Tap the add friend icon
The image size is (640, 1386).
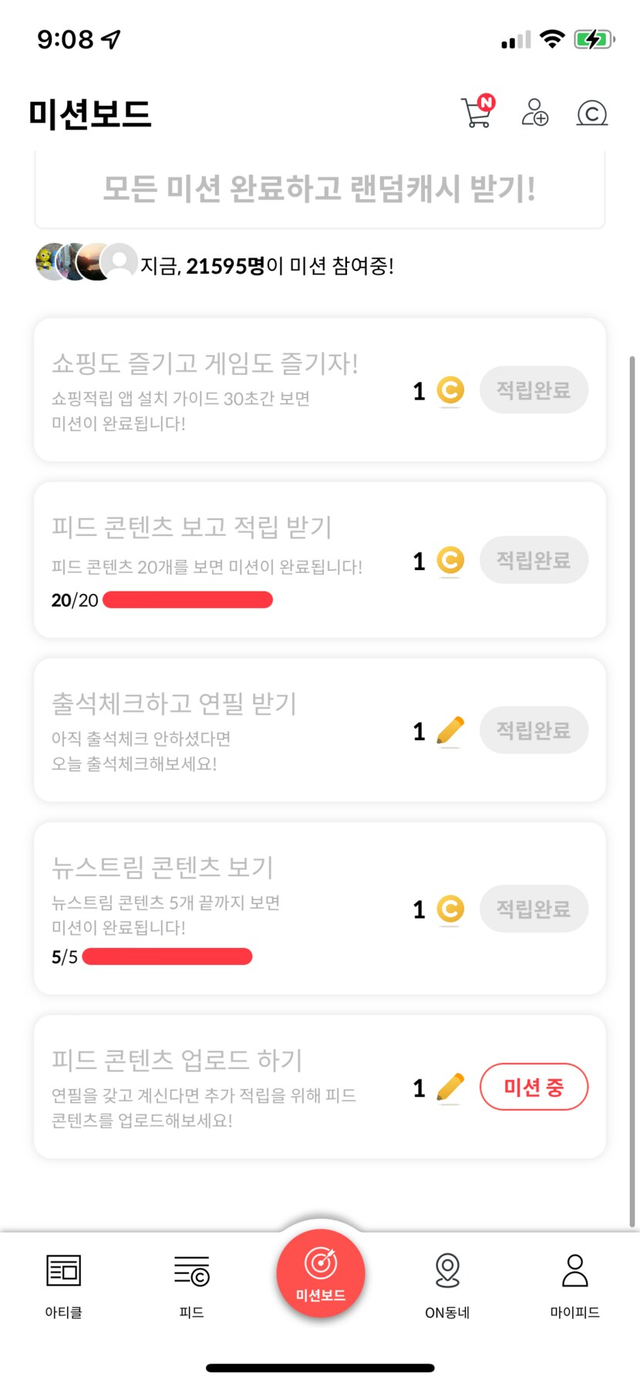click(x=535, y=112)
